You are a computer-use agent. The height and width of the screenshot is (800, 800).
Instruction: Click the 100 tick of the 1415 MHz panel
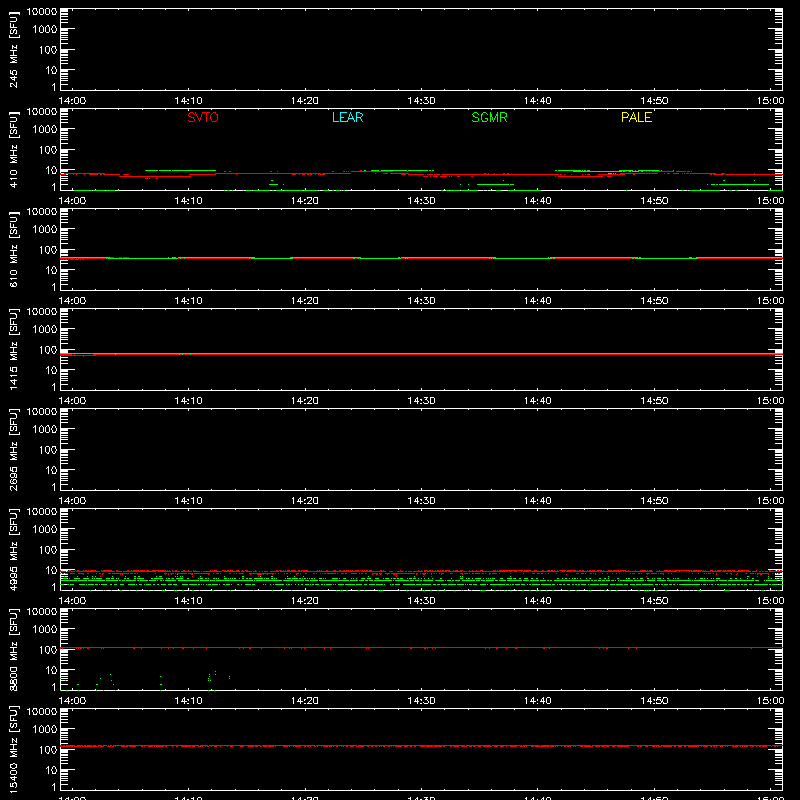[48, 350]
